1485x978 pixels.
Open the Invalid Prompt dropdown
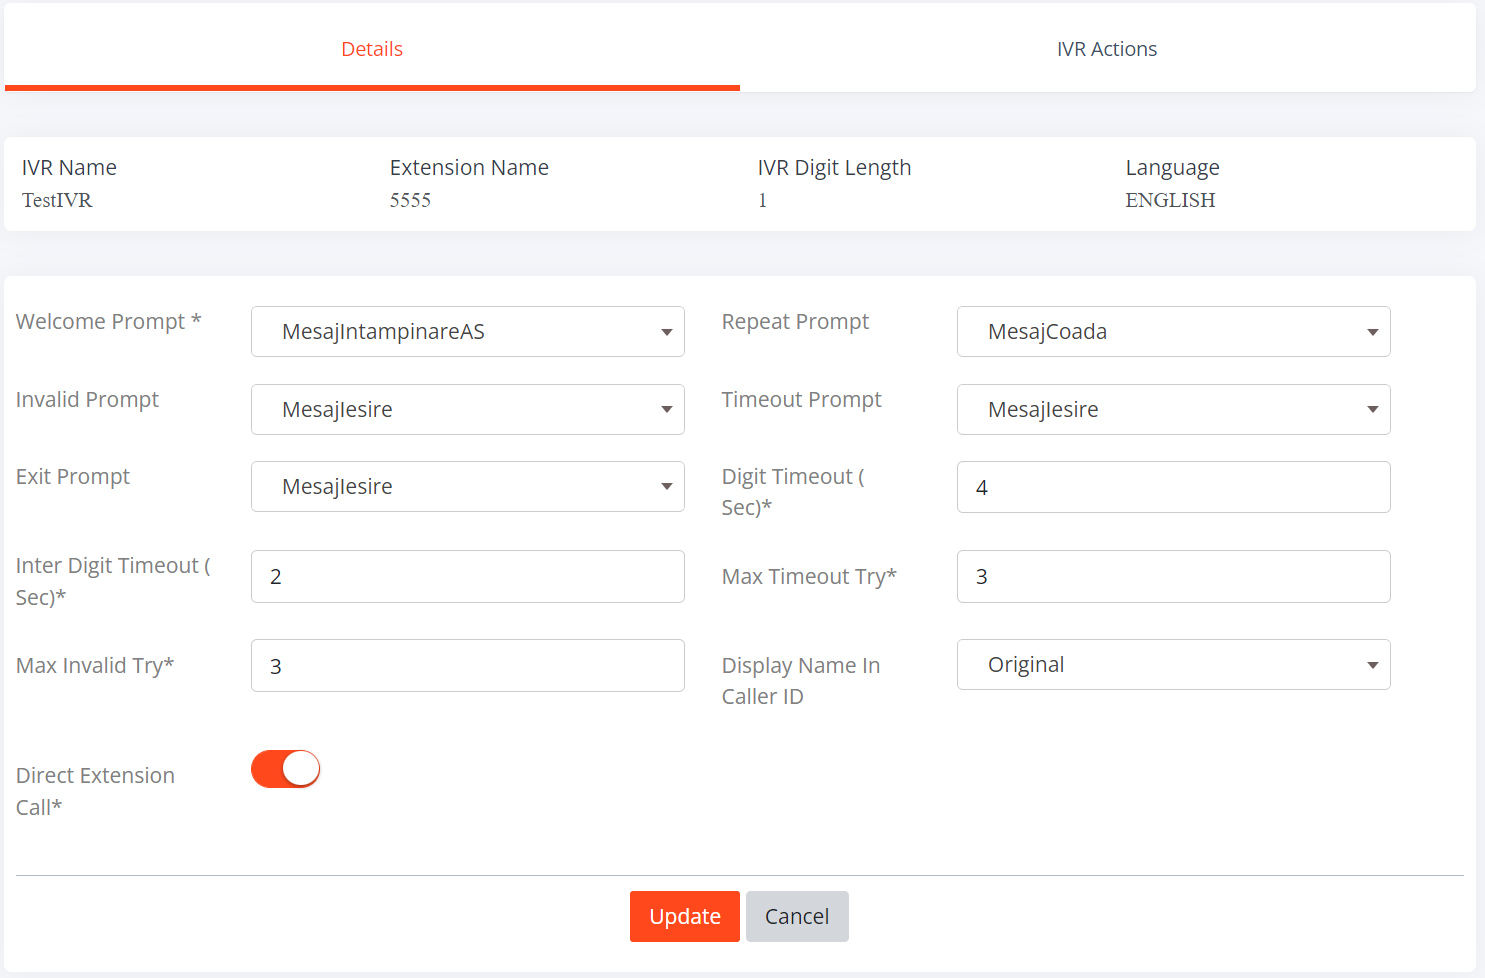[468, 410]
